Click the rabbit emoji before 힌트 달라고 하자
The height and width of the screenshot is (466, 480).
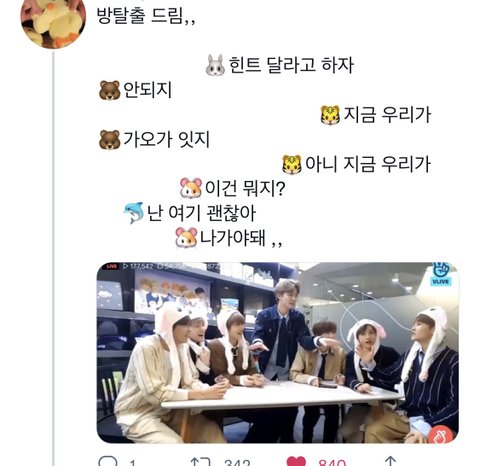pos(215,65)
